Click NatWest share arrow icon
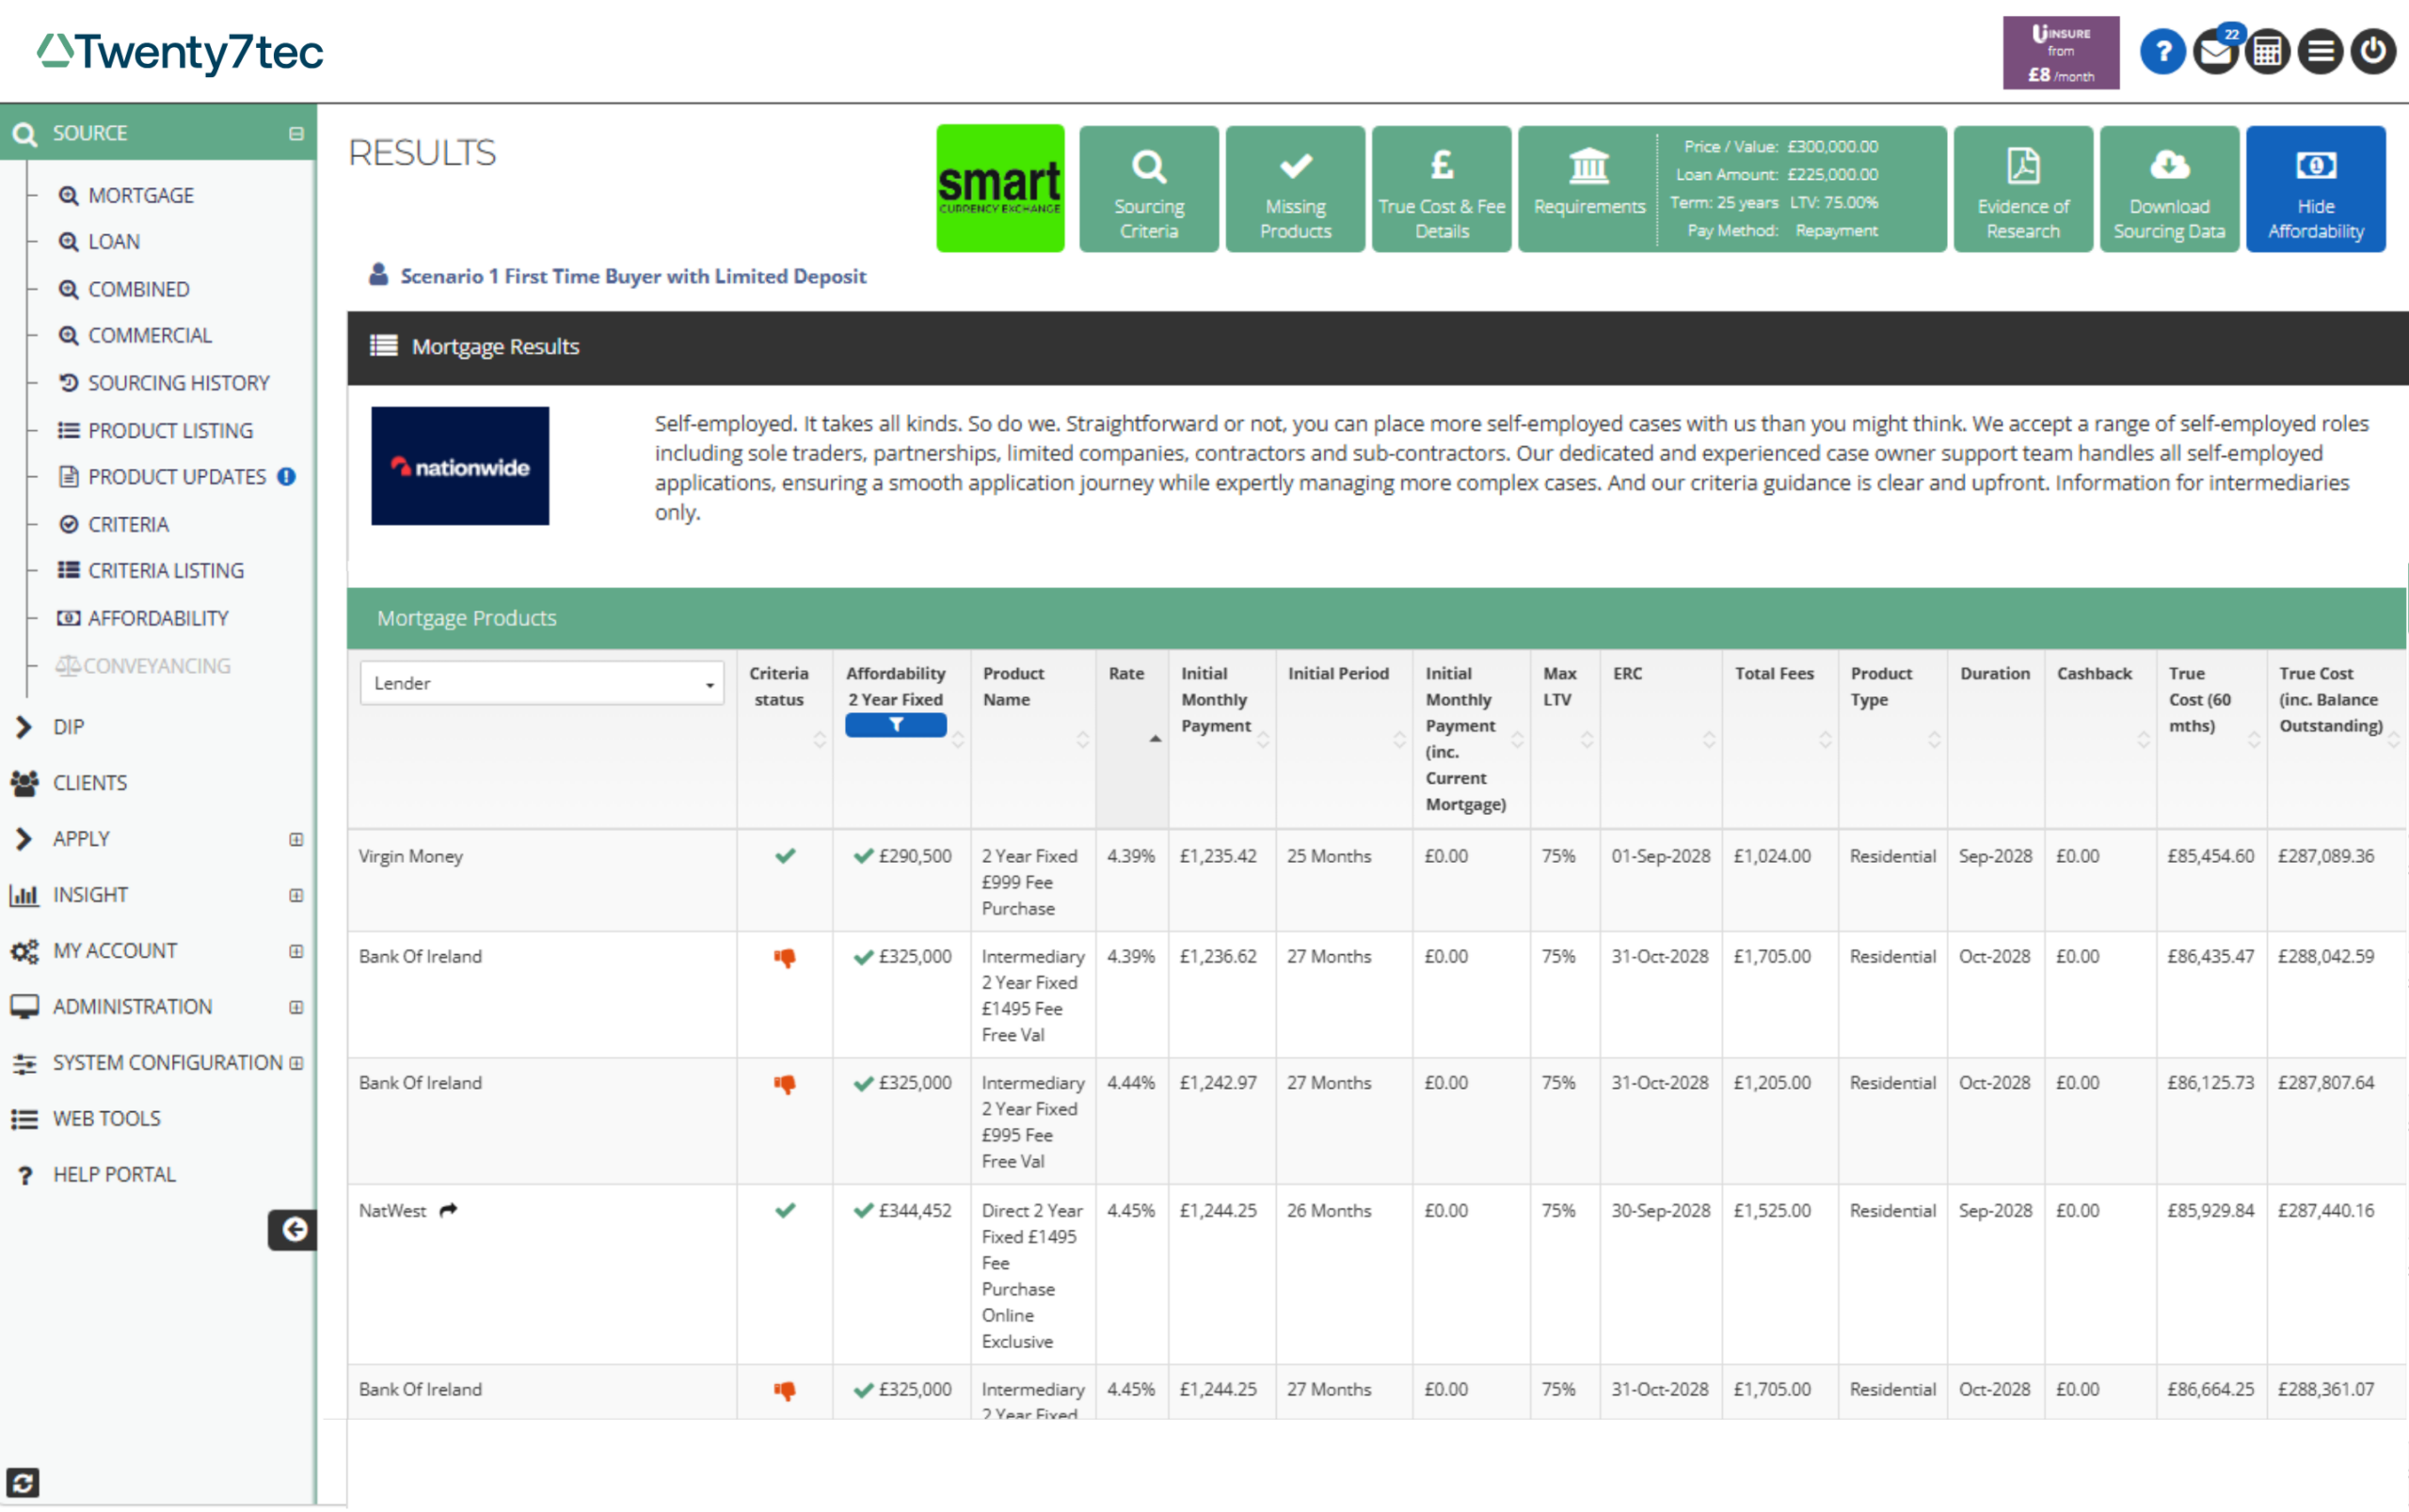2409x1512 pixels. coord(448,1210)
